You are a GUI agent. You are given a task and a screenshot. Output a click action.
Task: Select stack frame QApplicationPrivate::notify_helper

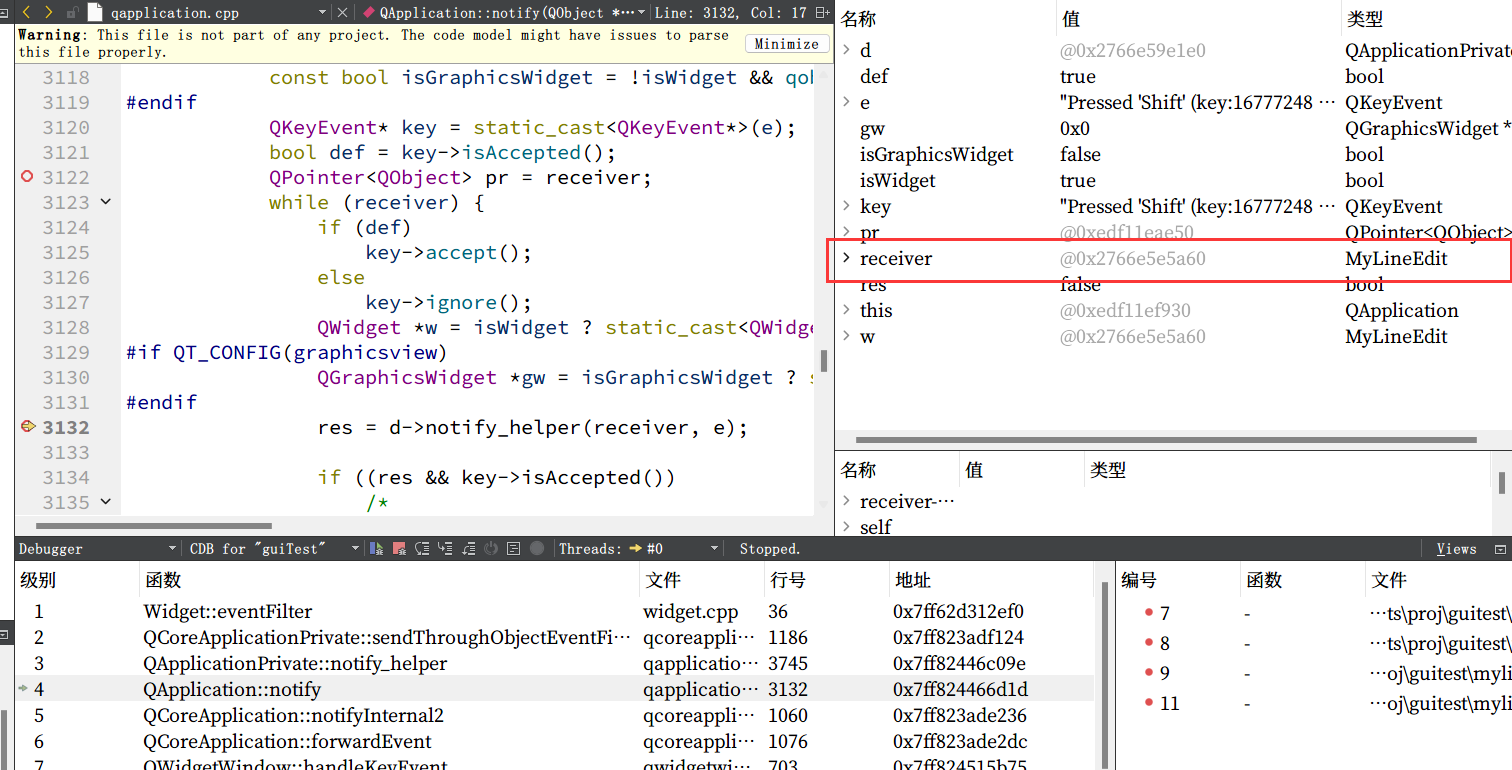pos(556,663)
